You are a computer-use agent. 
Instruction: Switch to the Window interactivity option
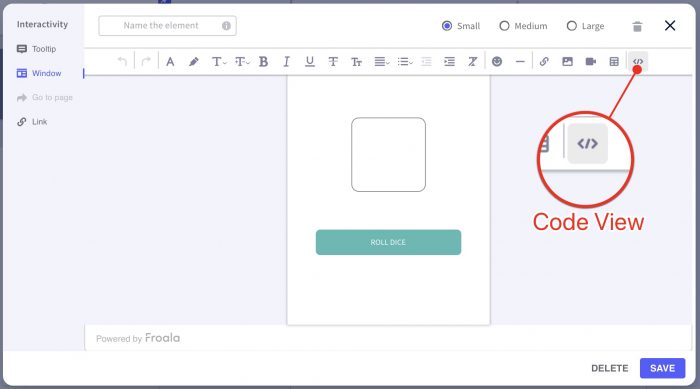(39, 73)
